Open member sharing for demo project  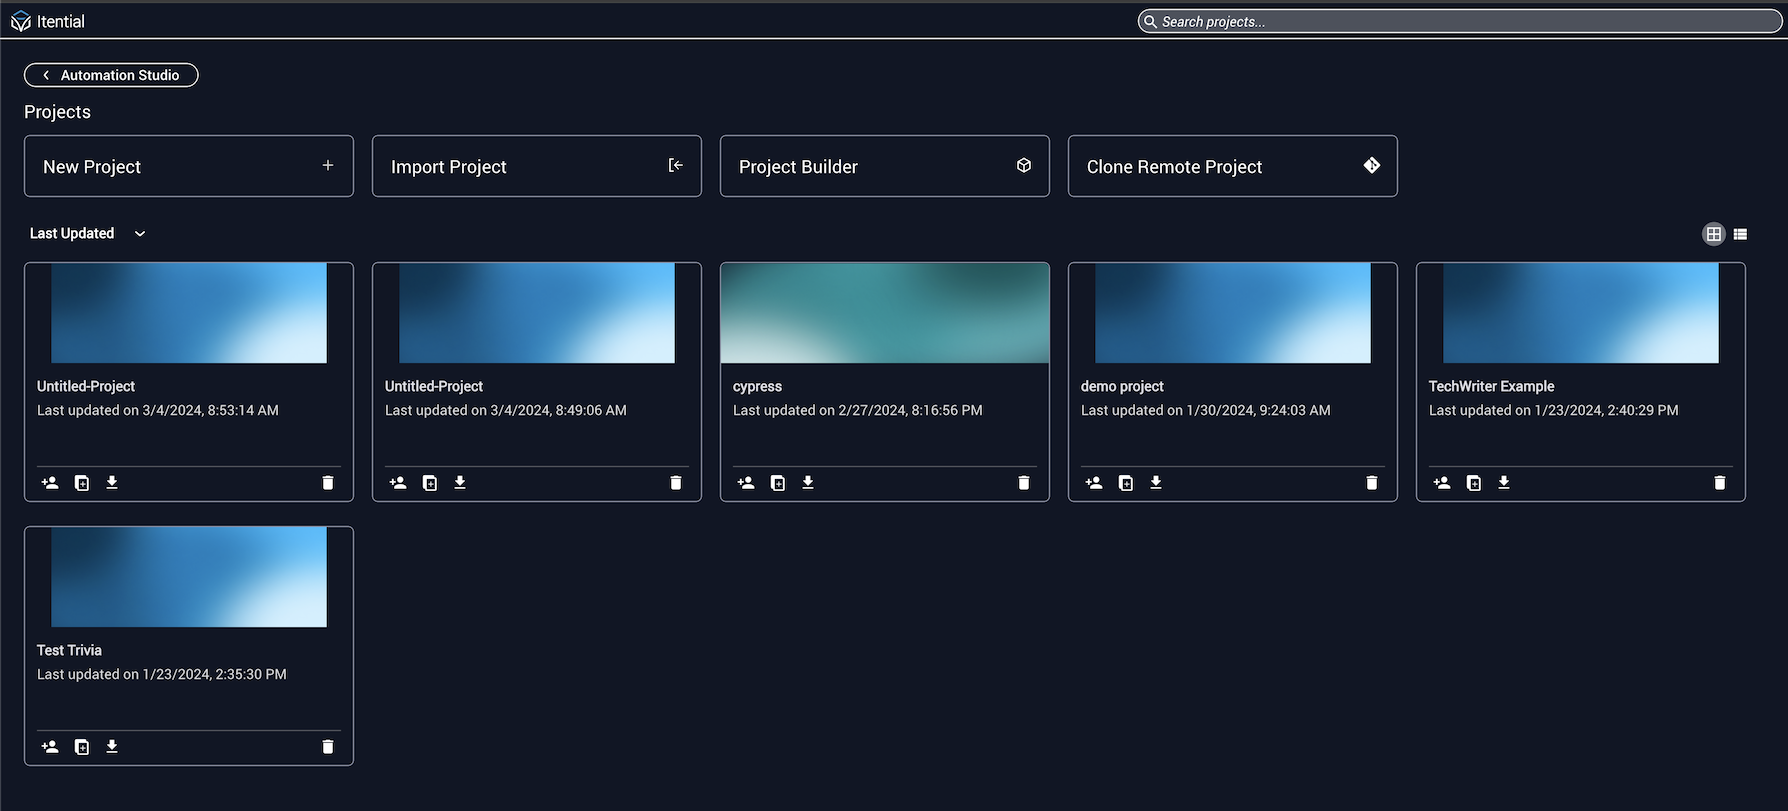coord(1094,483)
